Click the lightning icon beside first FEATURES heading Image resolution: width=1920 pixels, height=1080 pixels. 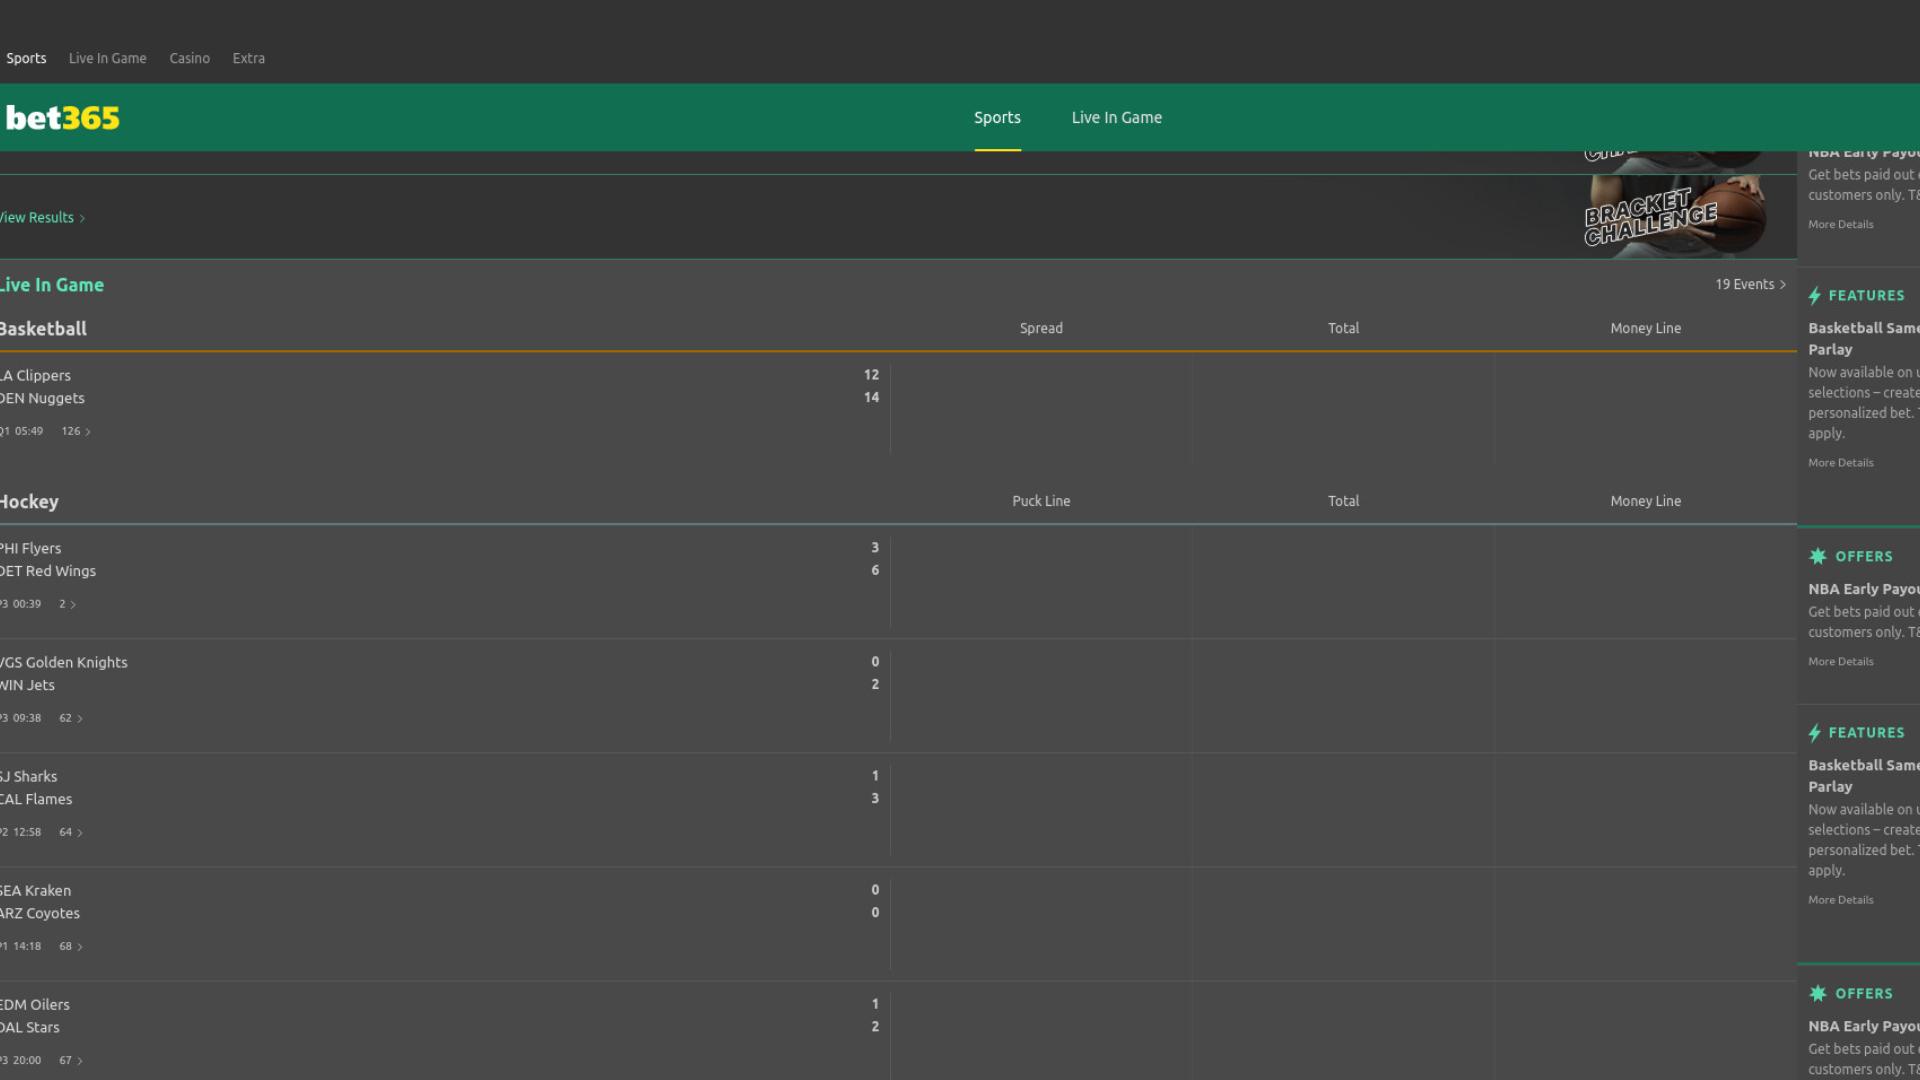click(1815, 296)
